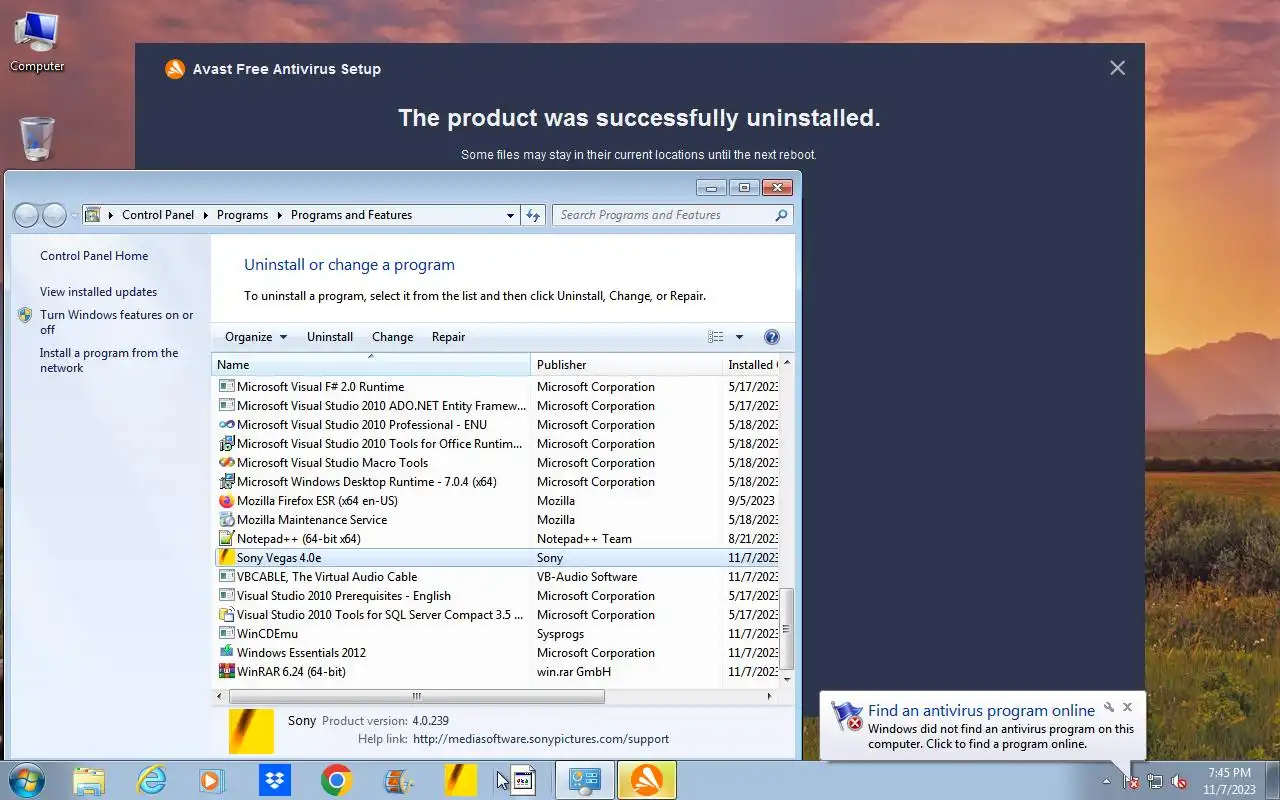Click Find an antivirus program online balloon
Screen dimensions: 1280x800
[981, 711]
